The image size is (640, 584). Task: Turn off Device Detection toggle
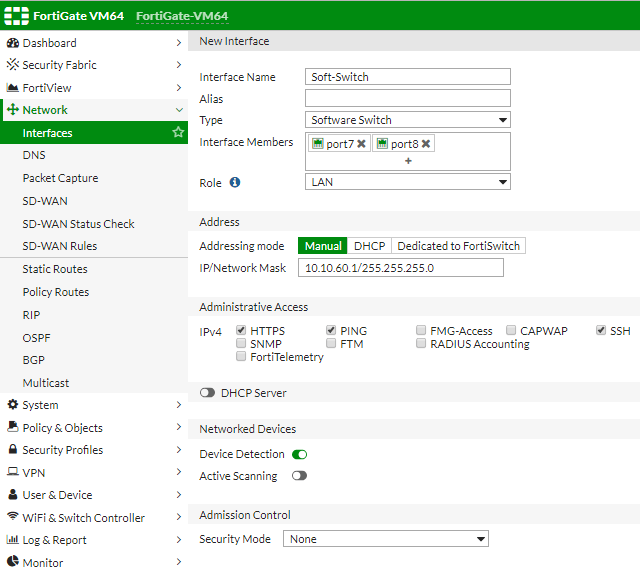tap(299, 454)
